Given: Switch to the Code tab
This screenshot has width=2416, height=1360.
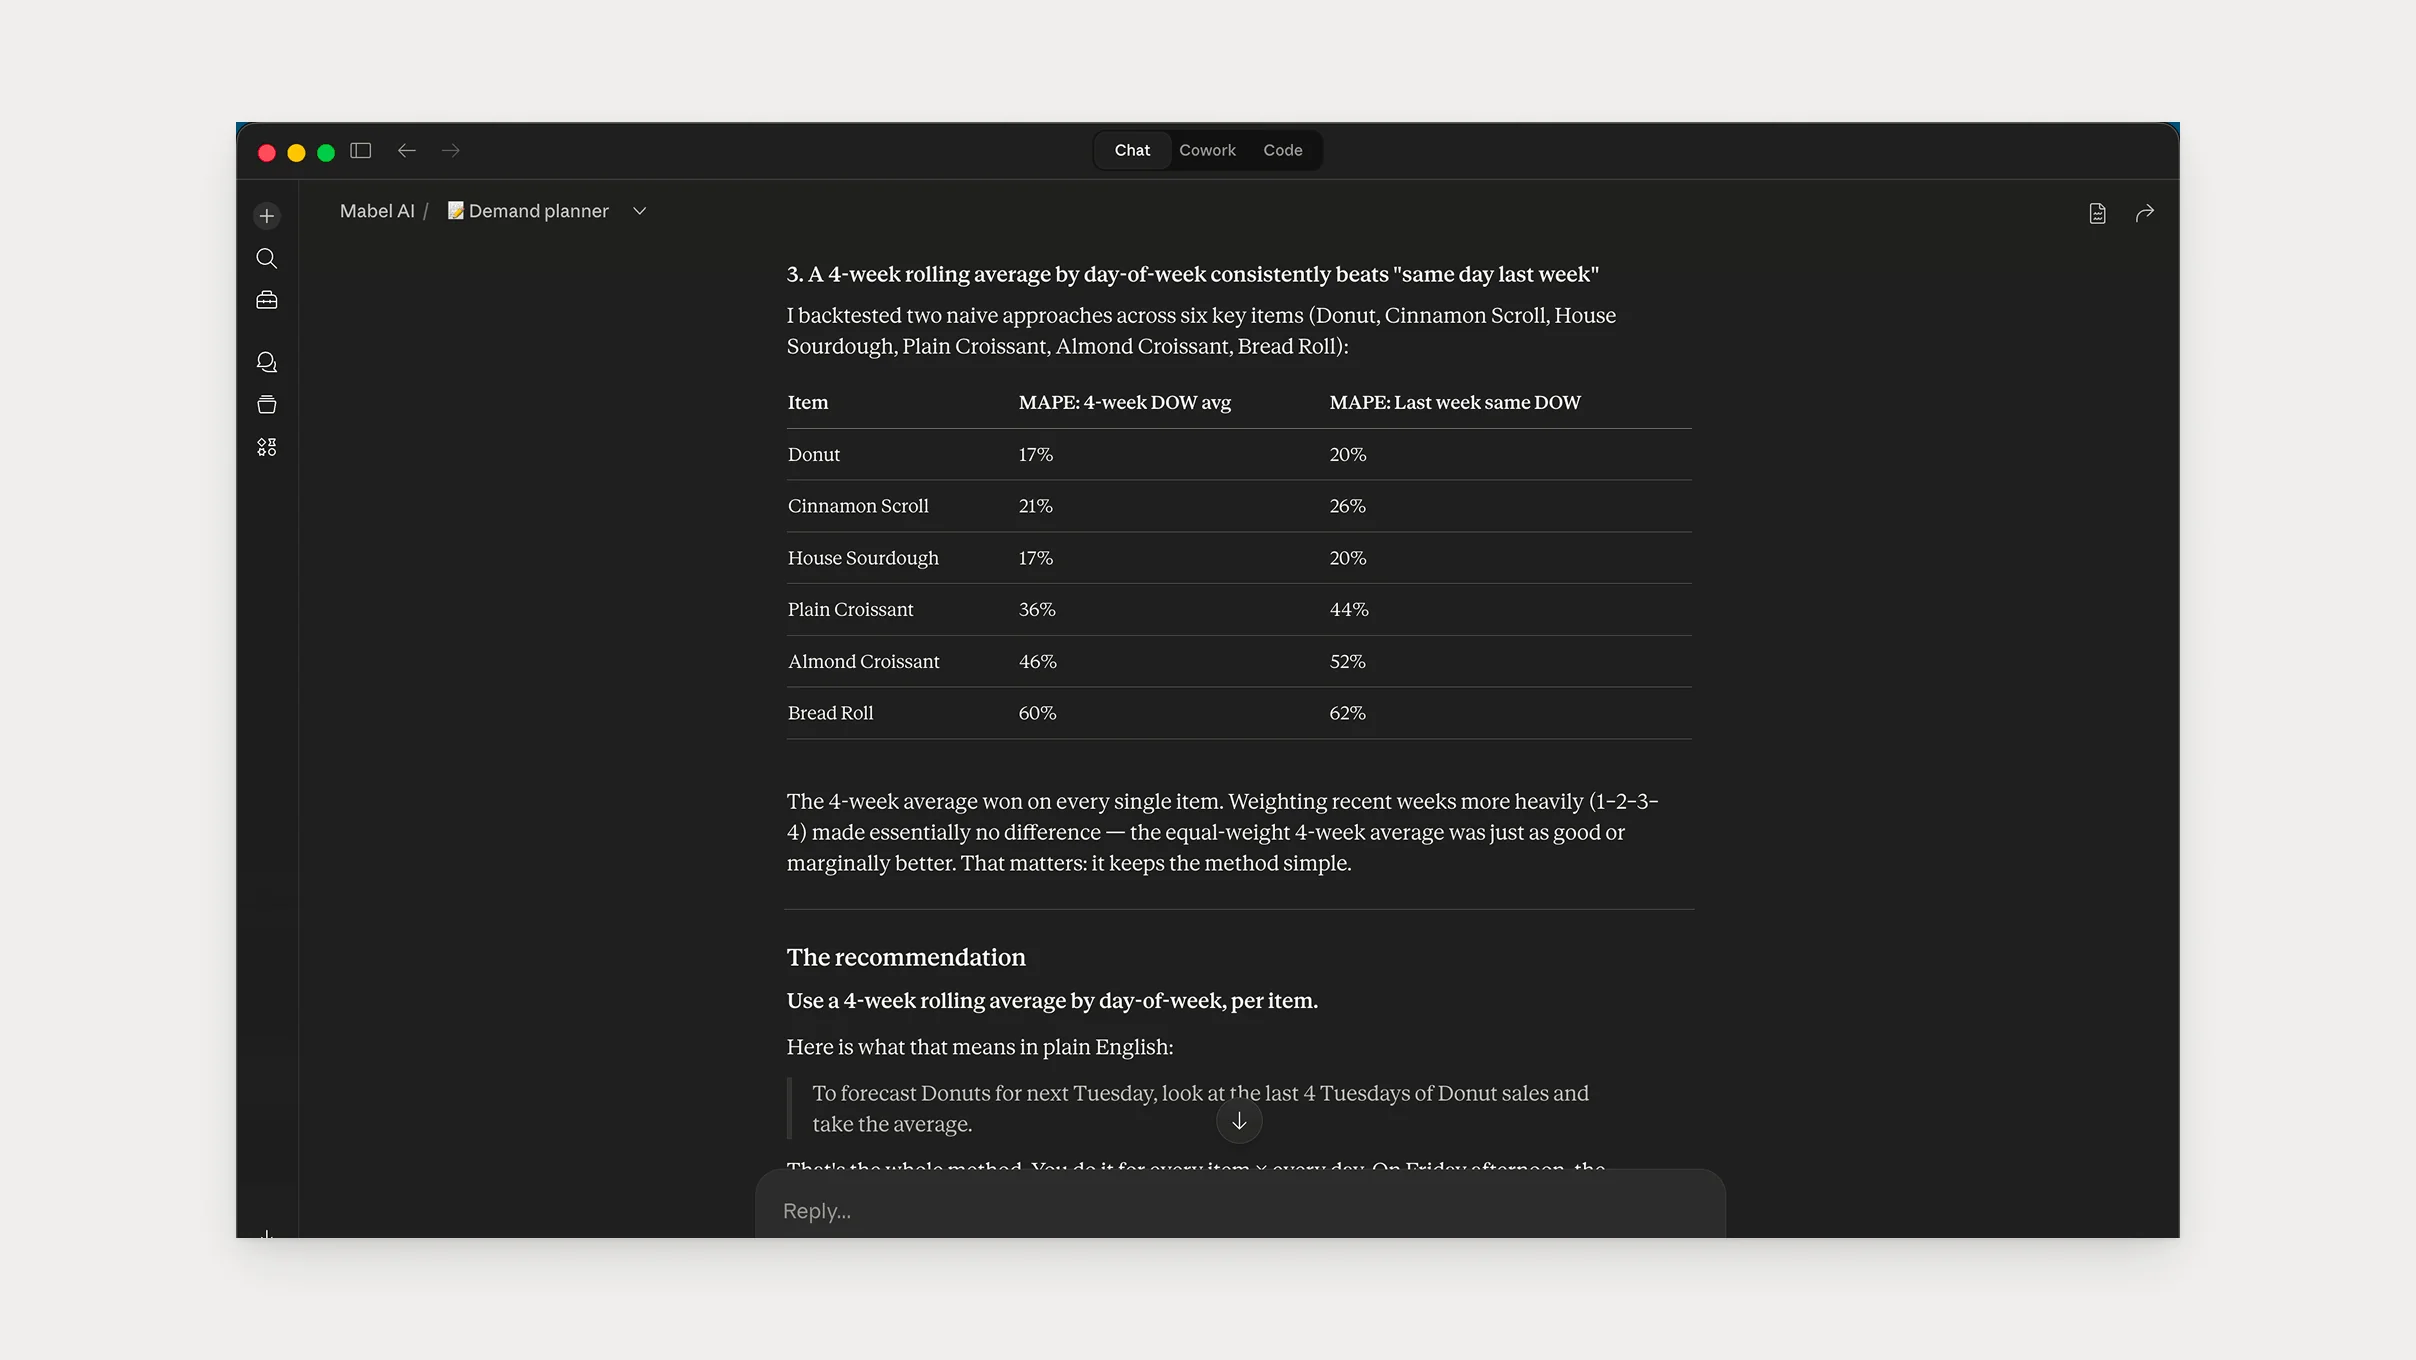Looking at the screenshot, I should (1282, 150).
